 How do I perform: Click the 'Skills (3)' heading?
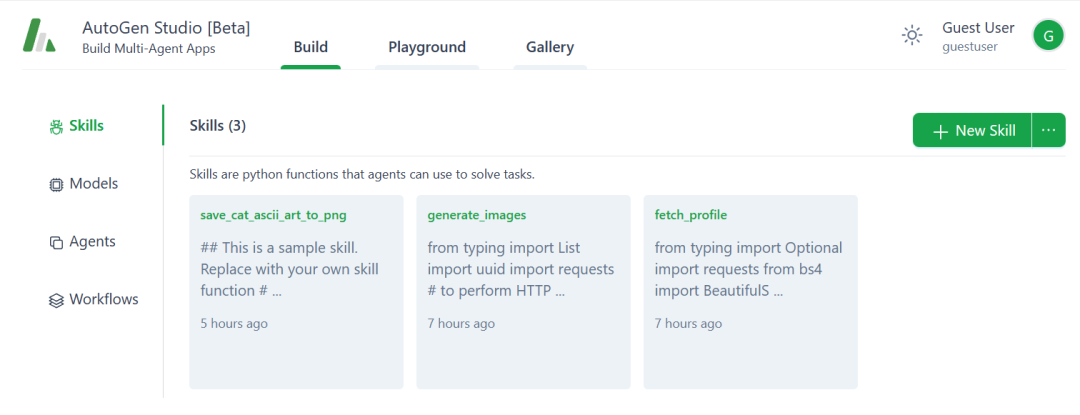[x=218, y=126]
